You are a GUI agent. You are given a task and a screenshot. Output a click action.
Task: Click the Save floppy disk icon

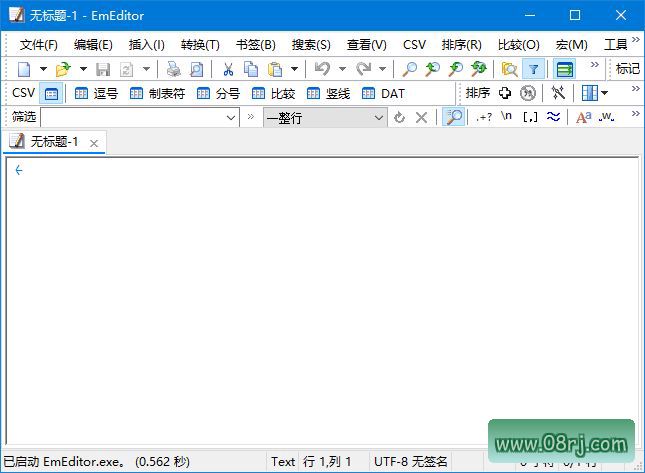103,69
